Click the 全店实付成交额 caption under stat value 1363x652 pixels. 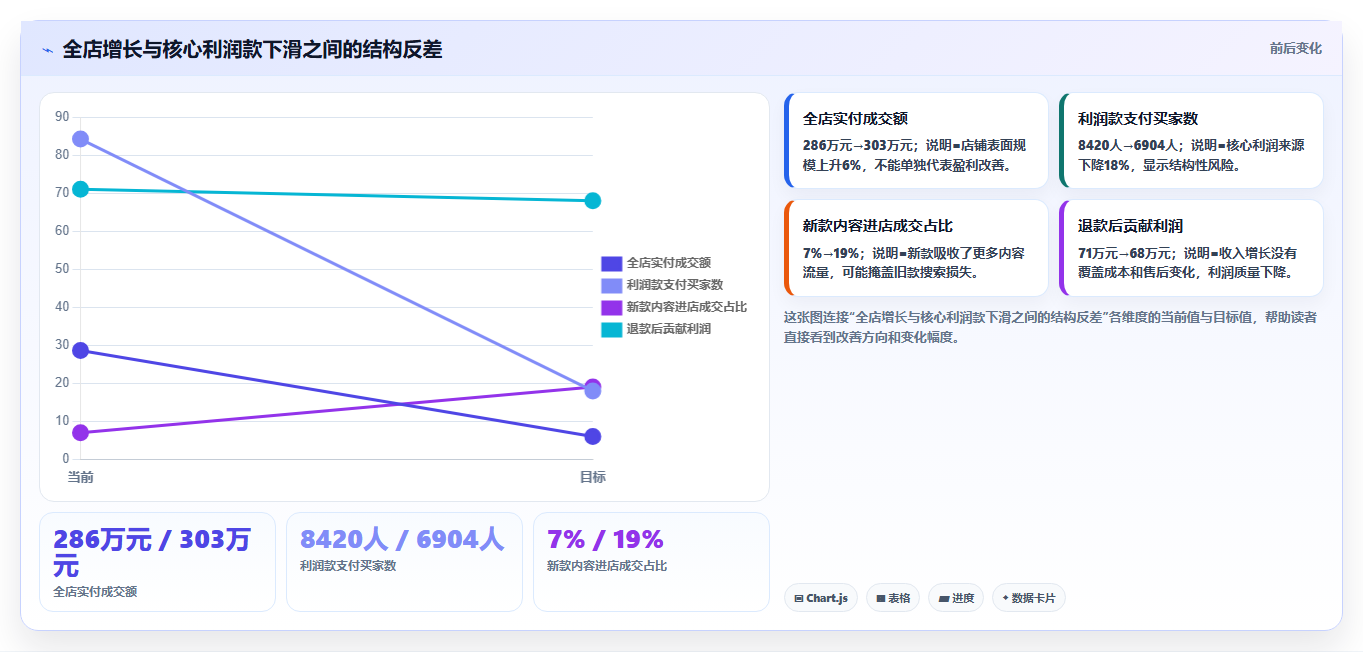tap(95, 592)
